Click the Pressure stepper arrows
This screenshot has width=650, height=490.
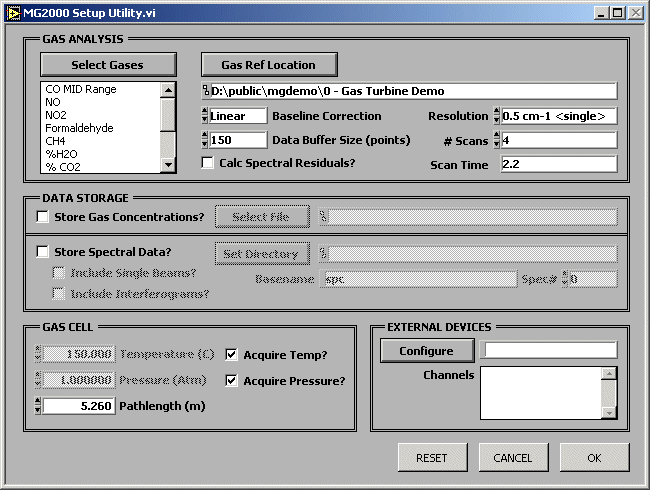(x=38, y=380)
